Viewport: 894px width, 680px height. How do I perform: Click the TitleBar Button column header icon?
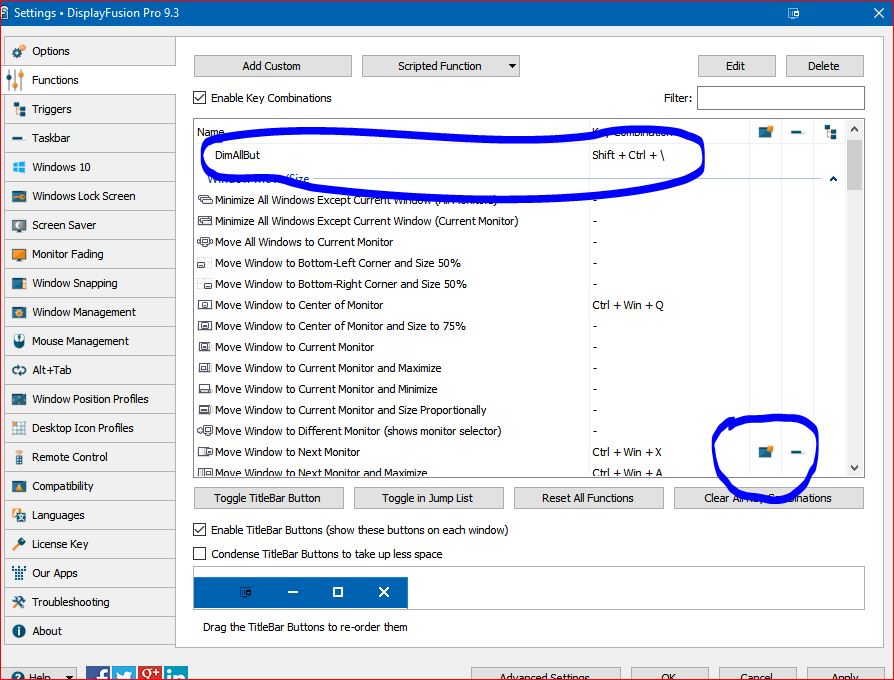point(766,132)
